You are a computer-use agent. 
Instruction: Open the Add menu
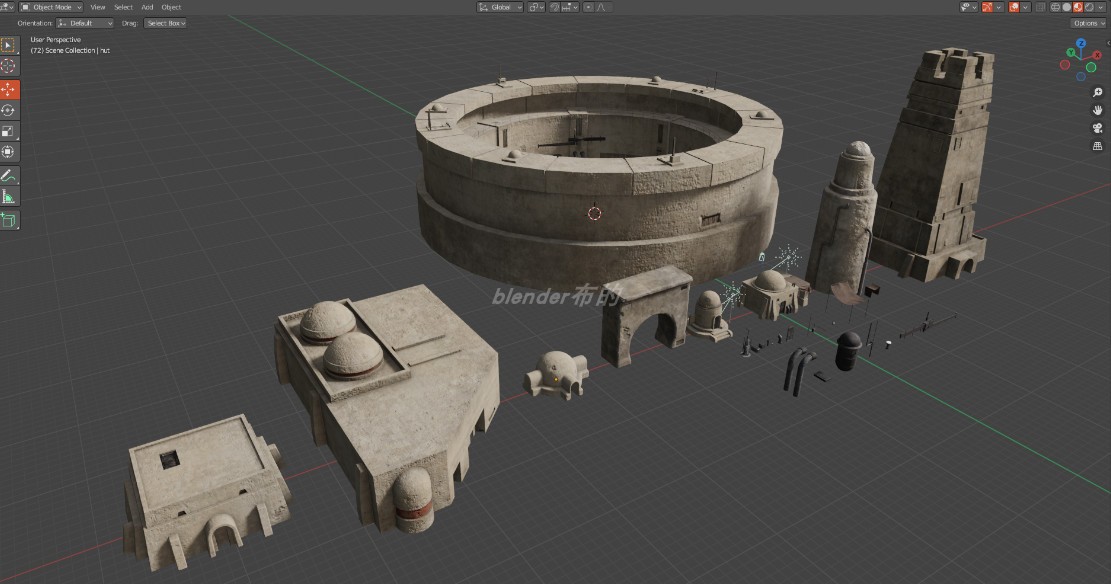coord(147,7)
